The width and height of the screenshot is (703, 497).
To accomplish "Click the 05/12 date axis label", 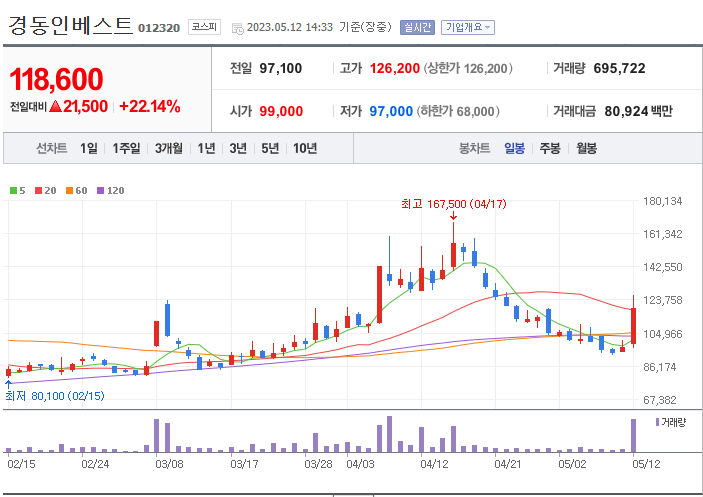I will [x=646, y=464].
